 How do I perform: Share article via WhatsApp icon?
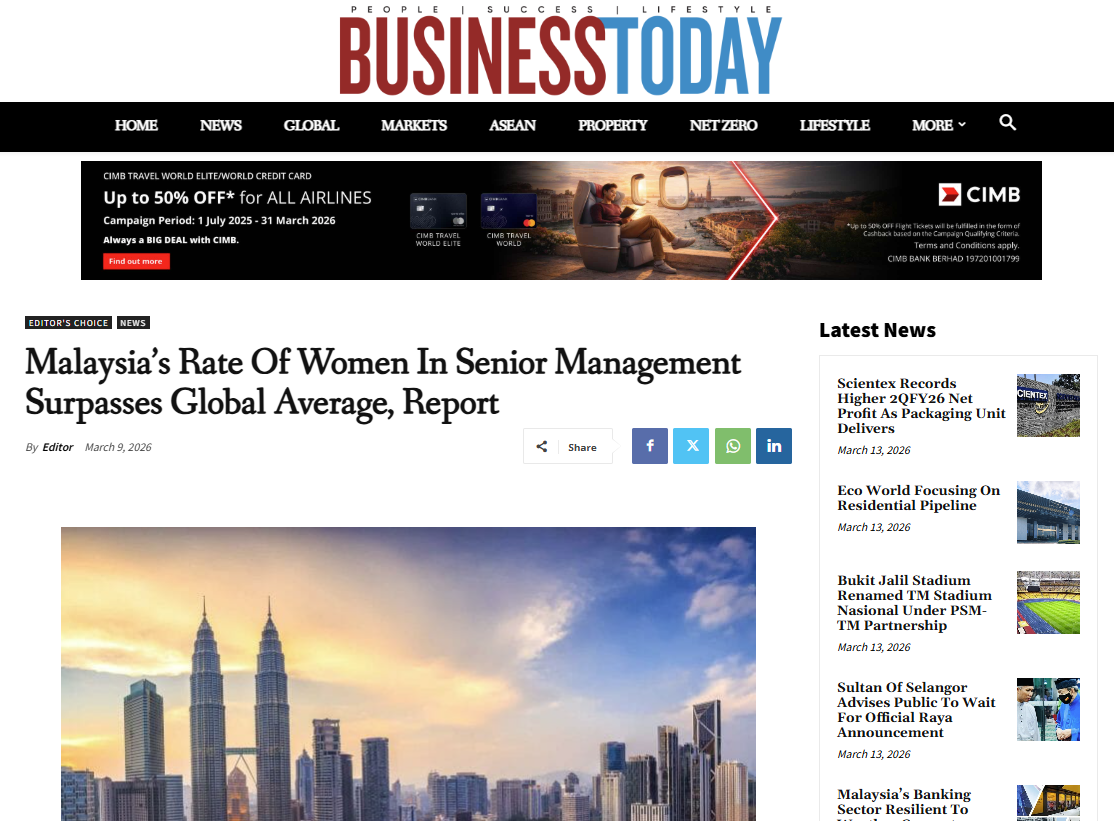coord(733,446)
